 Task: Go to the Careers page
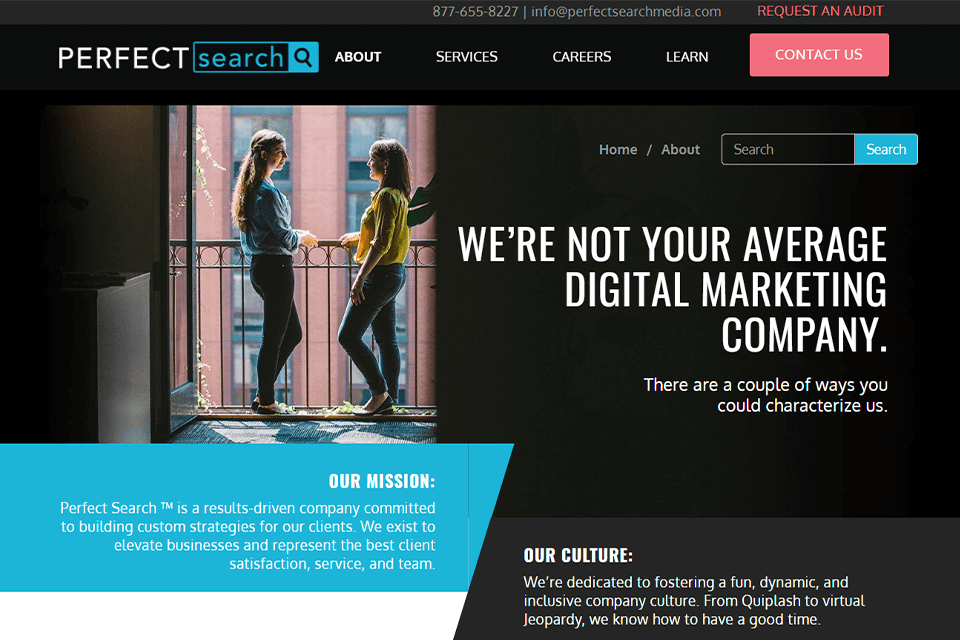pos(582,57)
